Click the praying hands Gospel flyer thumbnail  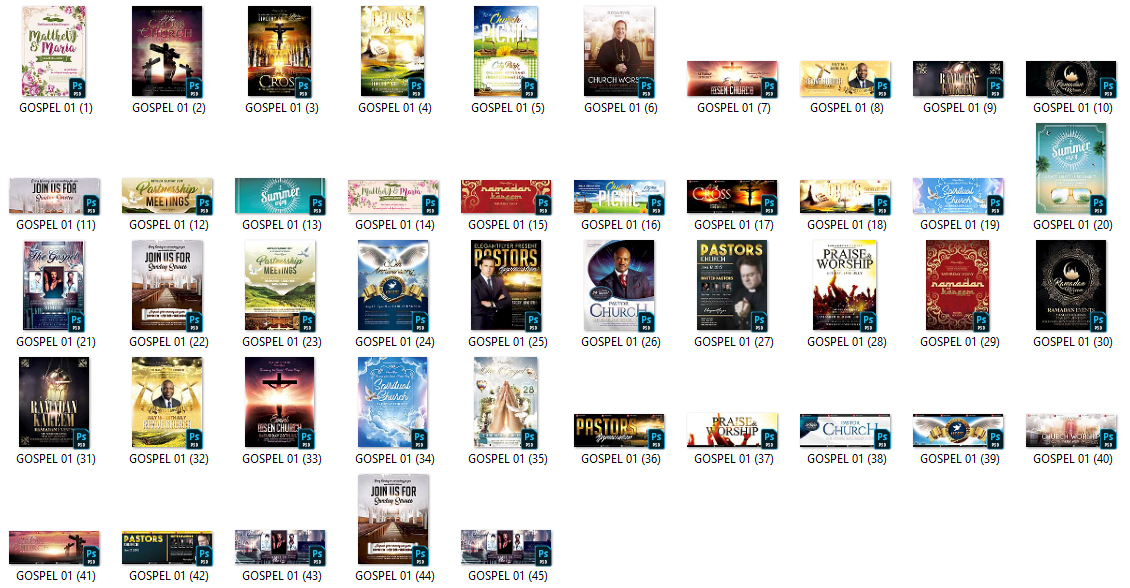[x=505, y=402]
